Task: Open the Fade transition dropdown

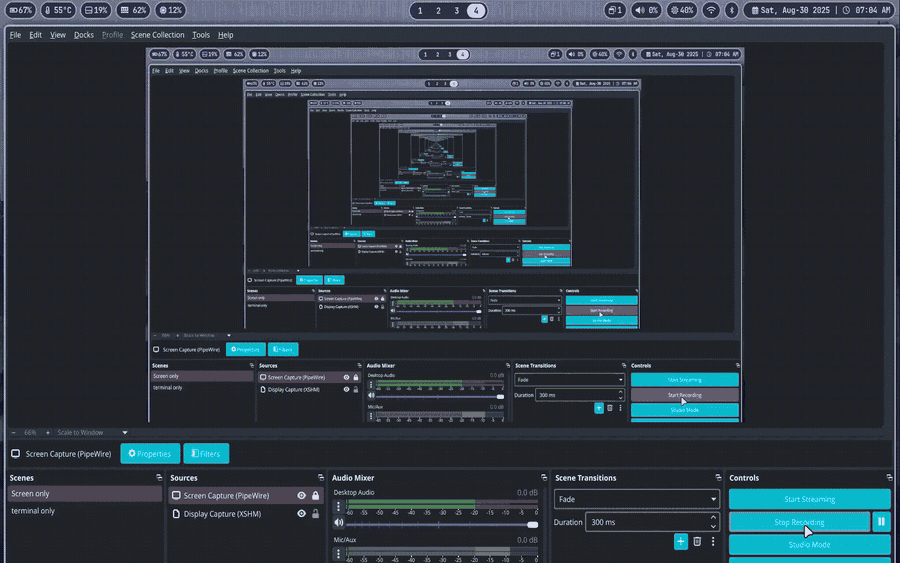Action: (x=637, y=499)
